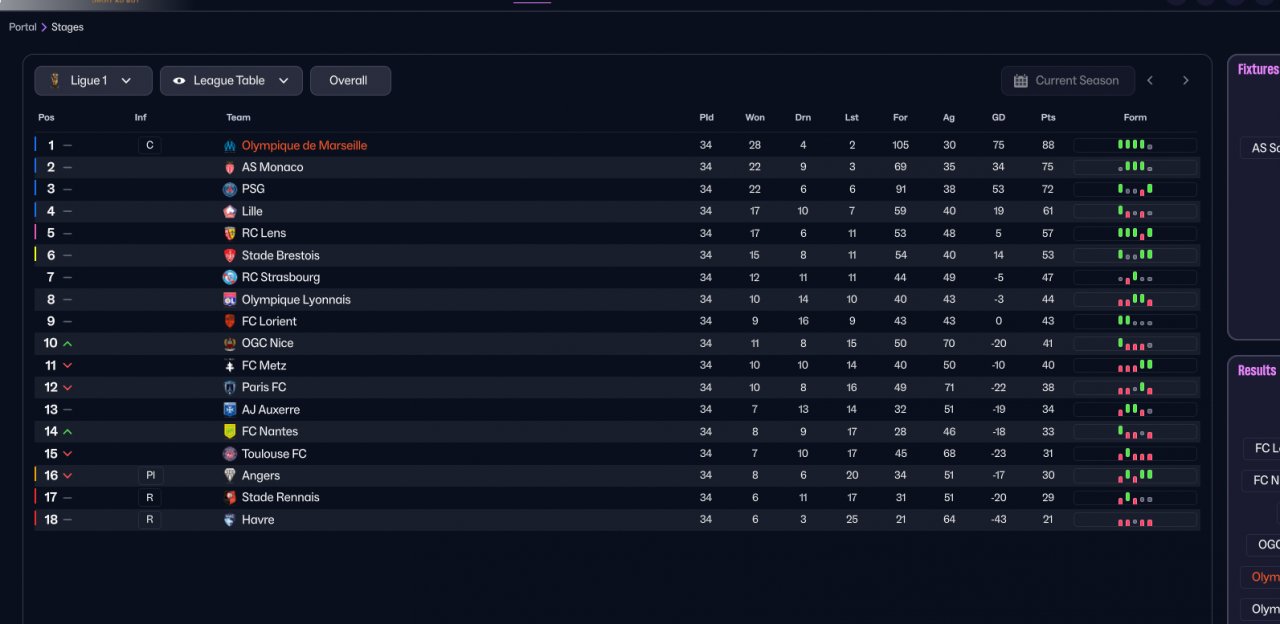
Task: Open the Results panel heading
Action: point(1257,371)
